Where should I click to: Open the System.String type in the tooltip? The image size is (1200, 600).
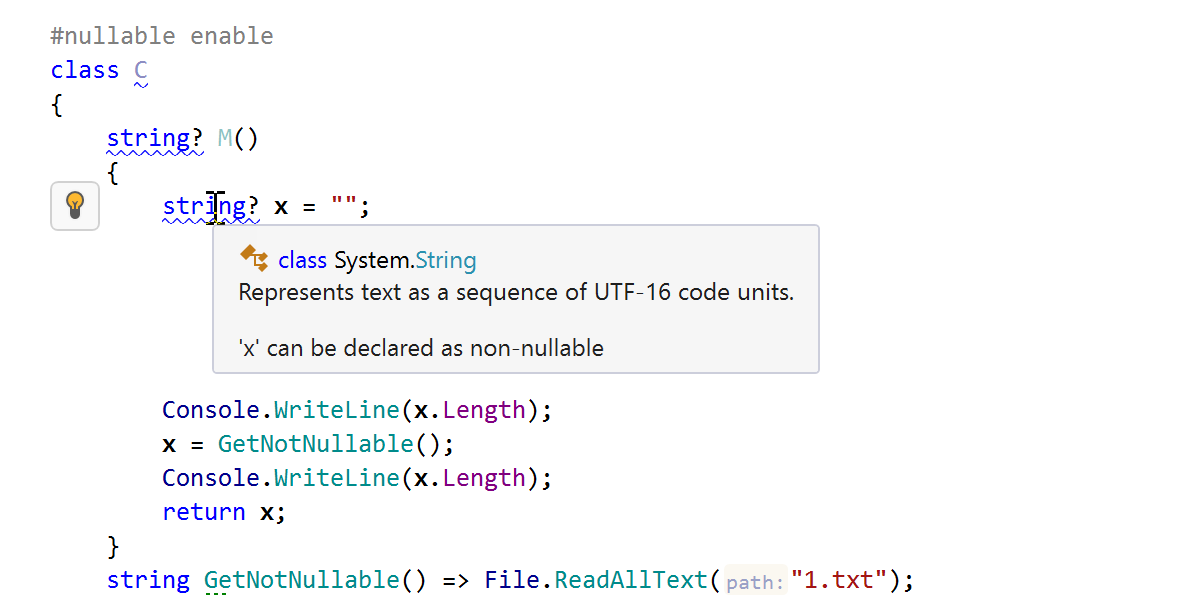446,261
